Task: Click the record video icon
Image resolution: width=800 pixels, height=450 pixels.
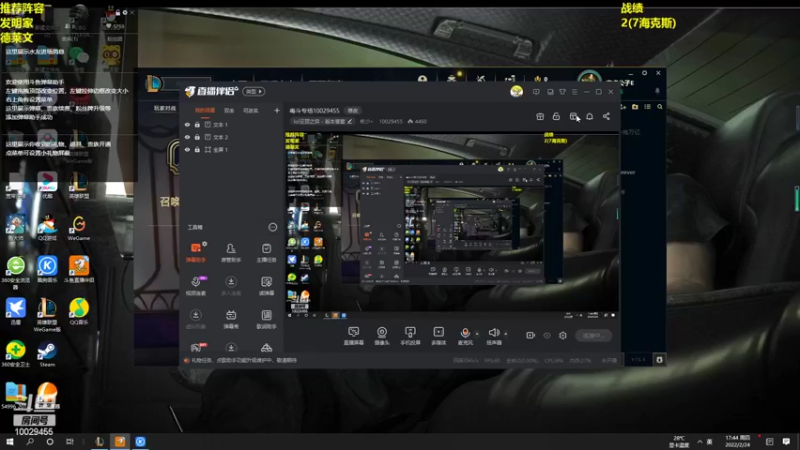Action: click(531, 335)
